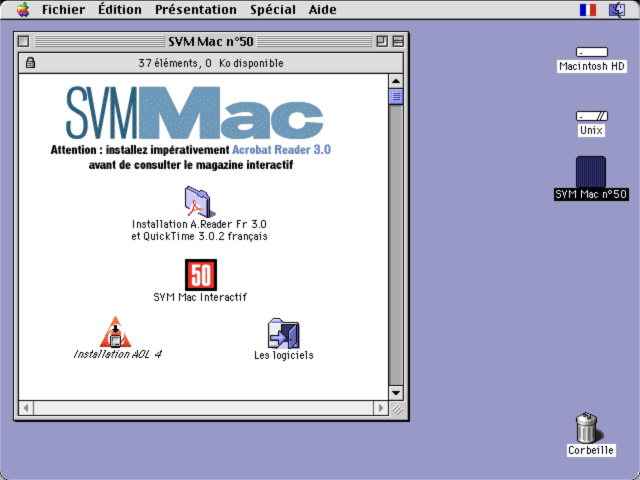Click the vertical scroll thumb

(396, 96)
